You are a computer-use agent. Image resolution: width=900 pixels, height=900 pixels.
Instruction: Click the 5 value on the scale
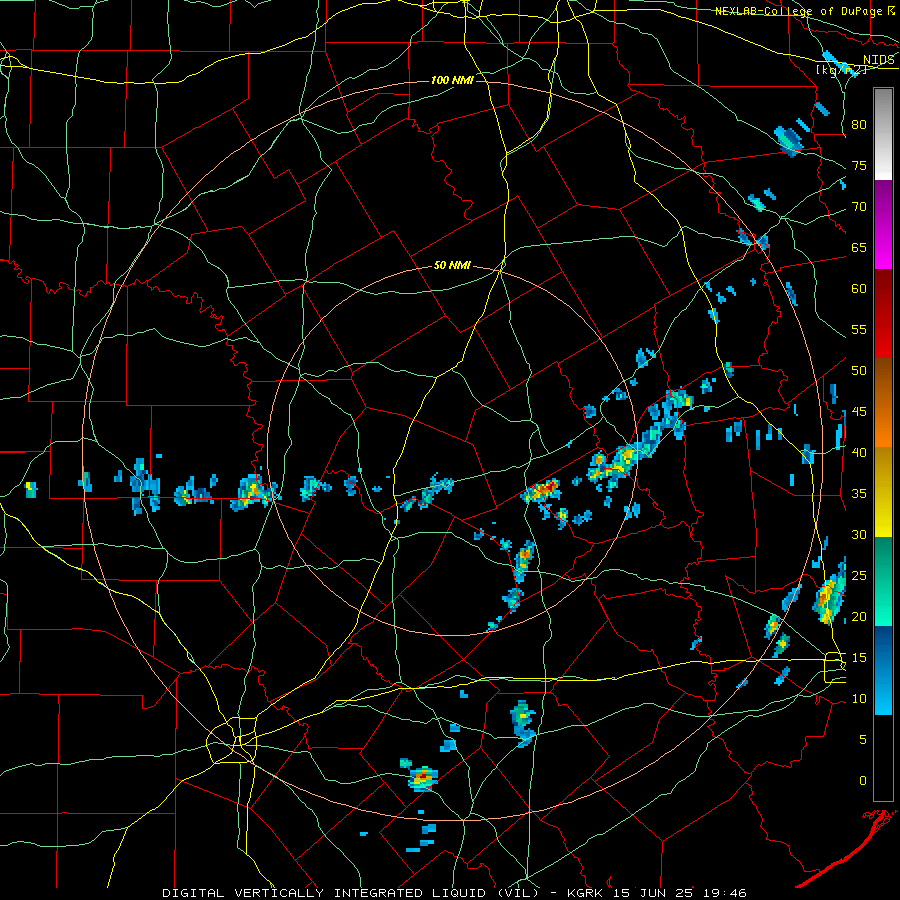[863, 740]
